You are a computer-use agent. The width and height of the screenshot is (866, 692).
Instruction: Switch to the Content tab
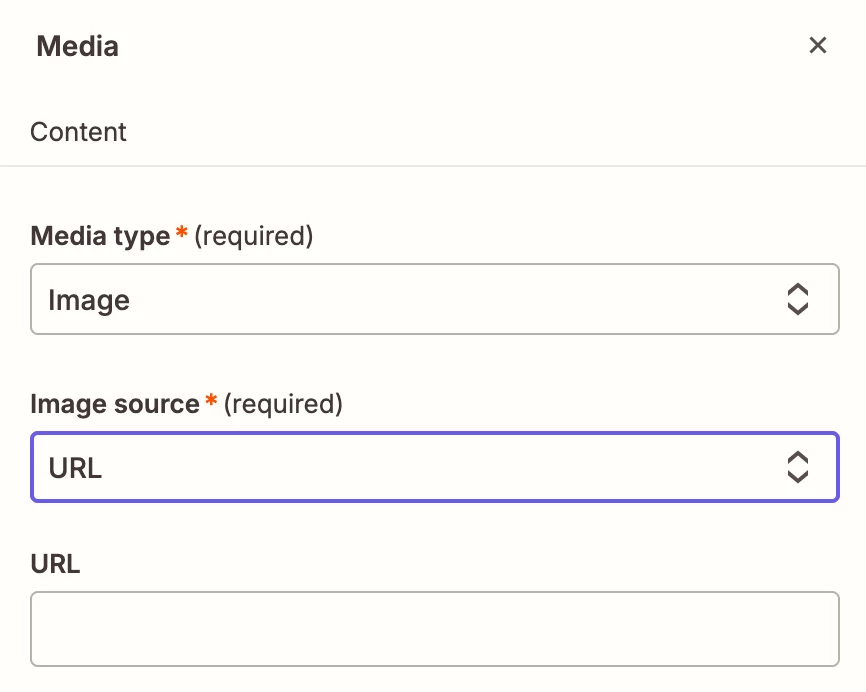79,132
